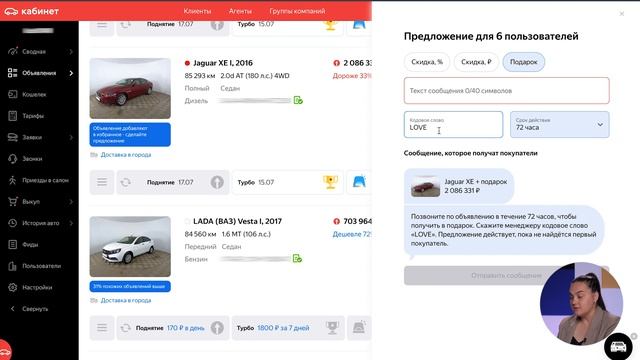Open red Jaguar XE photo thumbnail

pyautogui.click(x=130, y=88)
